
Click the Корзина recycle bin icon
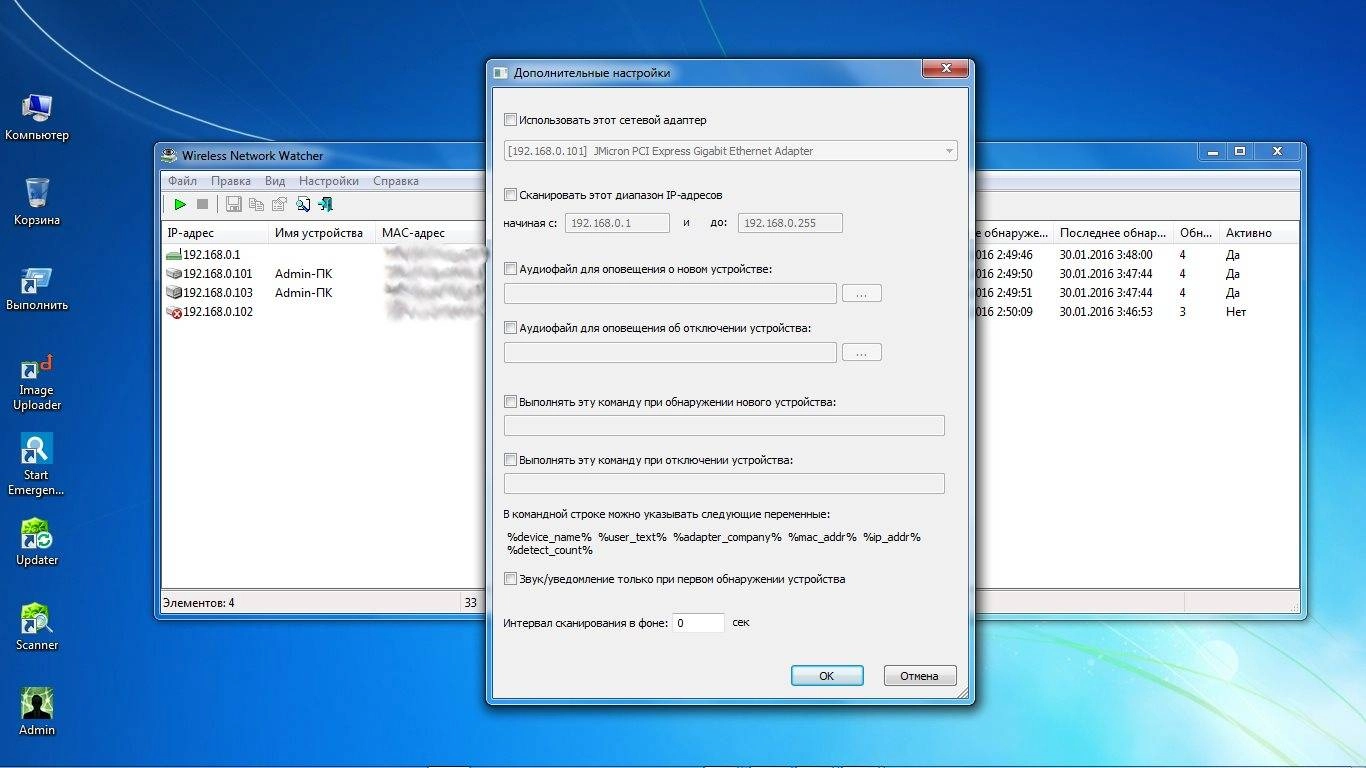coord(37,202)
